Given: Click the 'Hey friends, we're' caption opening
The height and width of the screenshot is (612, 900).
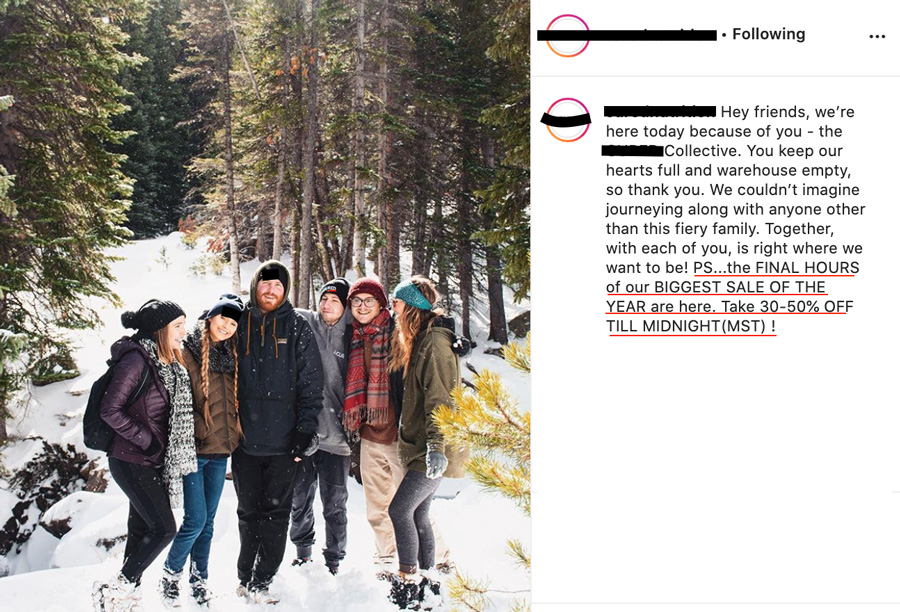Looking at the screenshot, I should [788, 111].
